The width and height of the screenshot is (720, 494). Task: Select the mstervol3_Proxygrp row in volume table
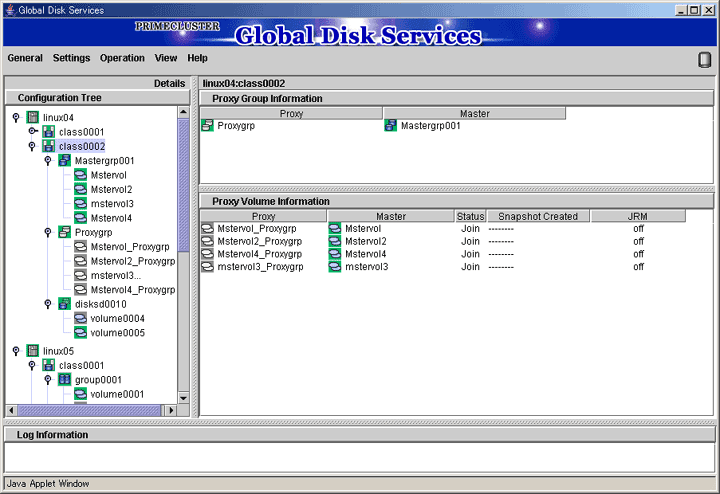tap(443, 267)
